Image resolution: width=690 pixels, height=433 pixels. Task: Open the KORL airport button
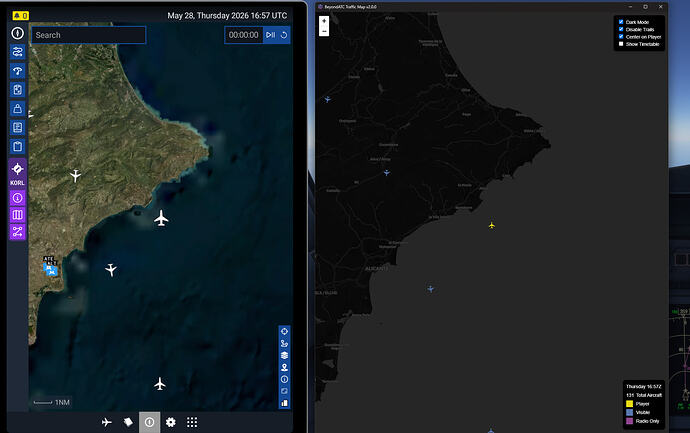[18, 173]
